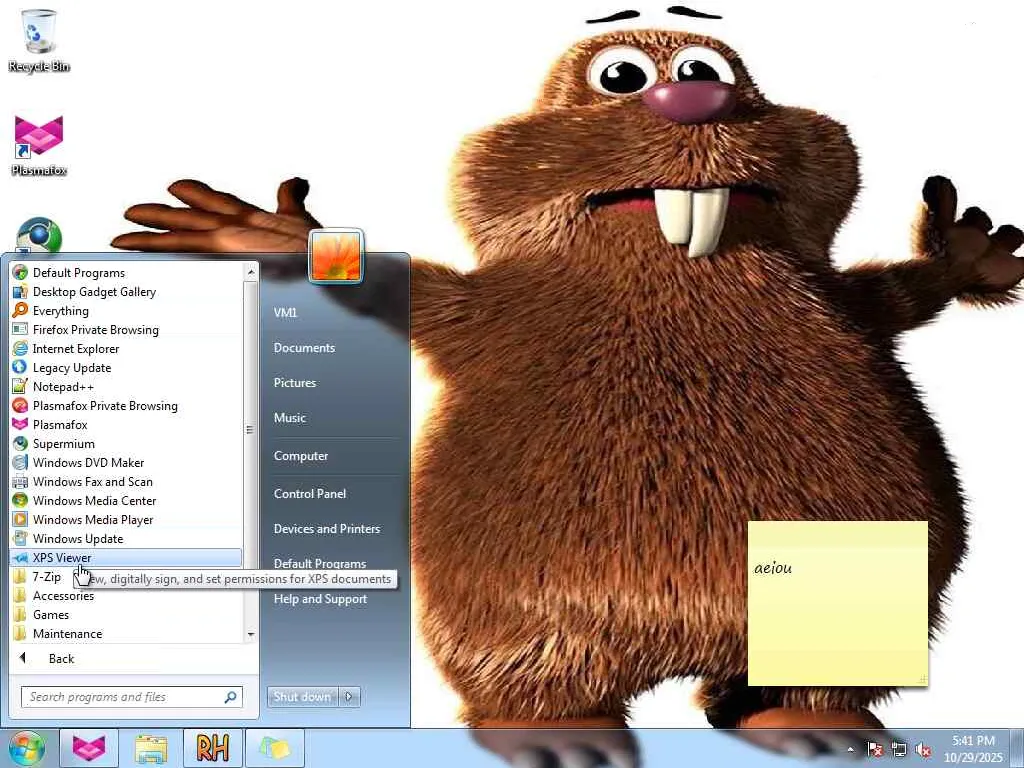Open Plasmafox from the taskbar
Viewport: 1024px width, 768px height.
pyautogui.click(x=89, y=748)
